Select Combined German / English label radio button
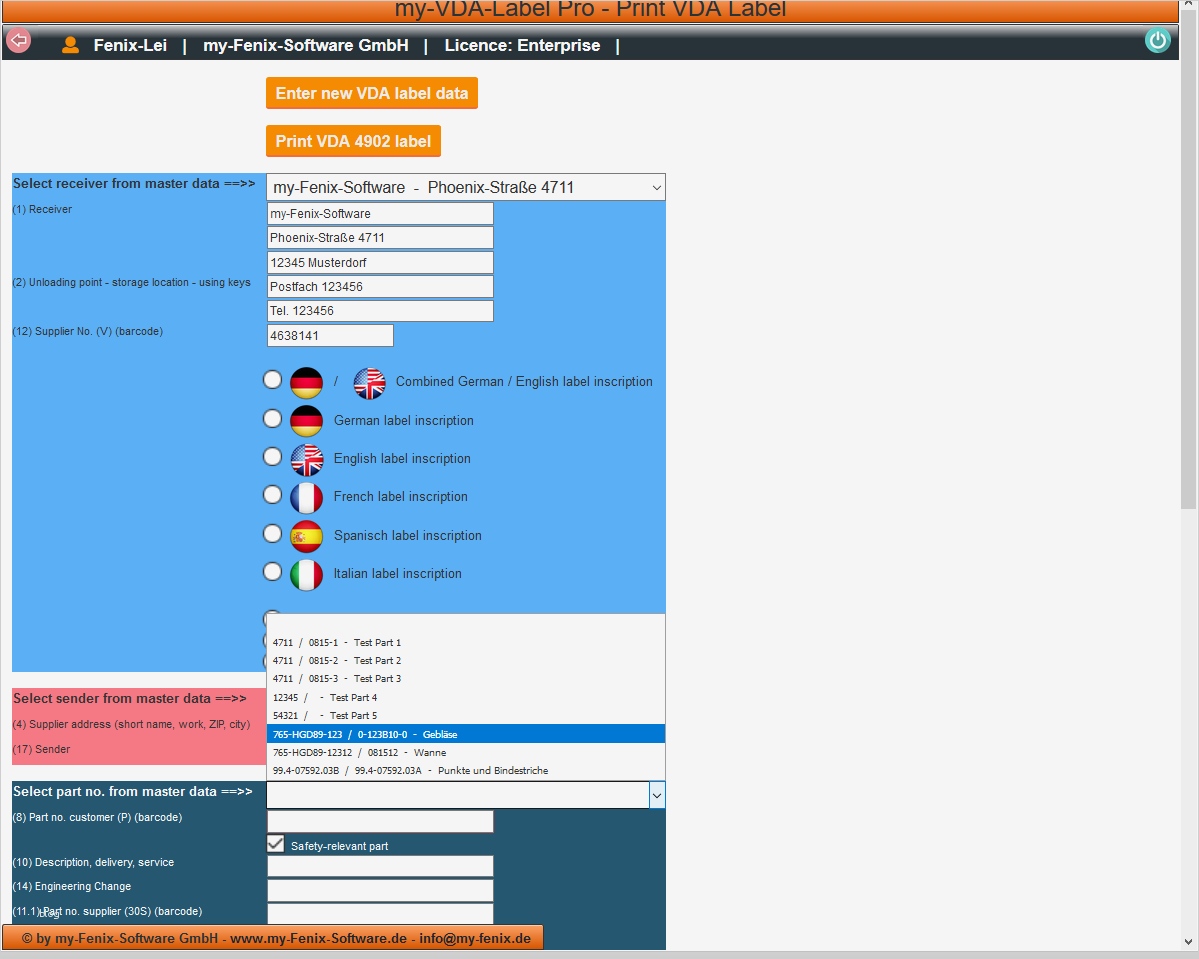The image size is (1199, 959). (272, 379)
